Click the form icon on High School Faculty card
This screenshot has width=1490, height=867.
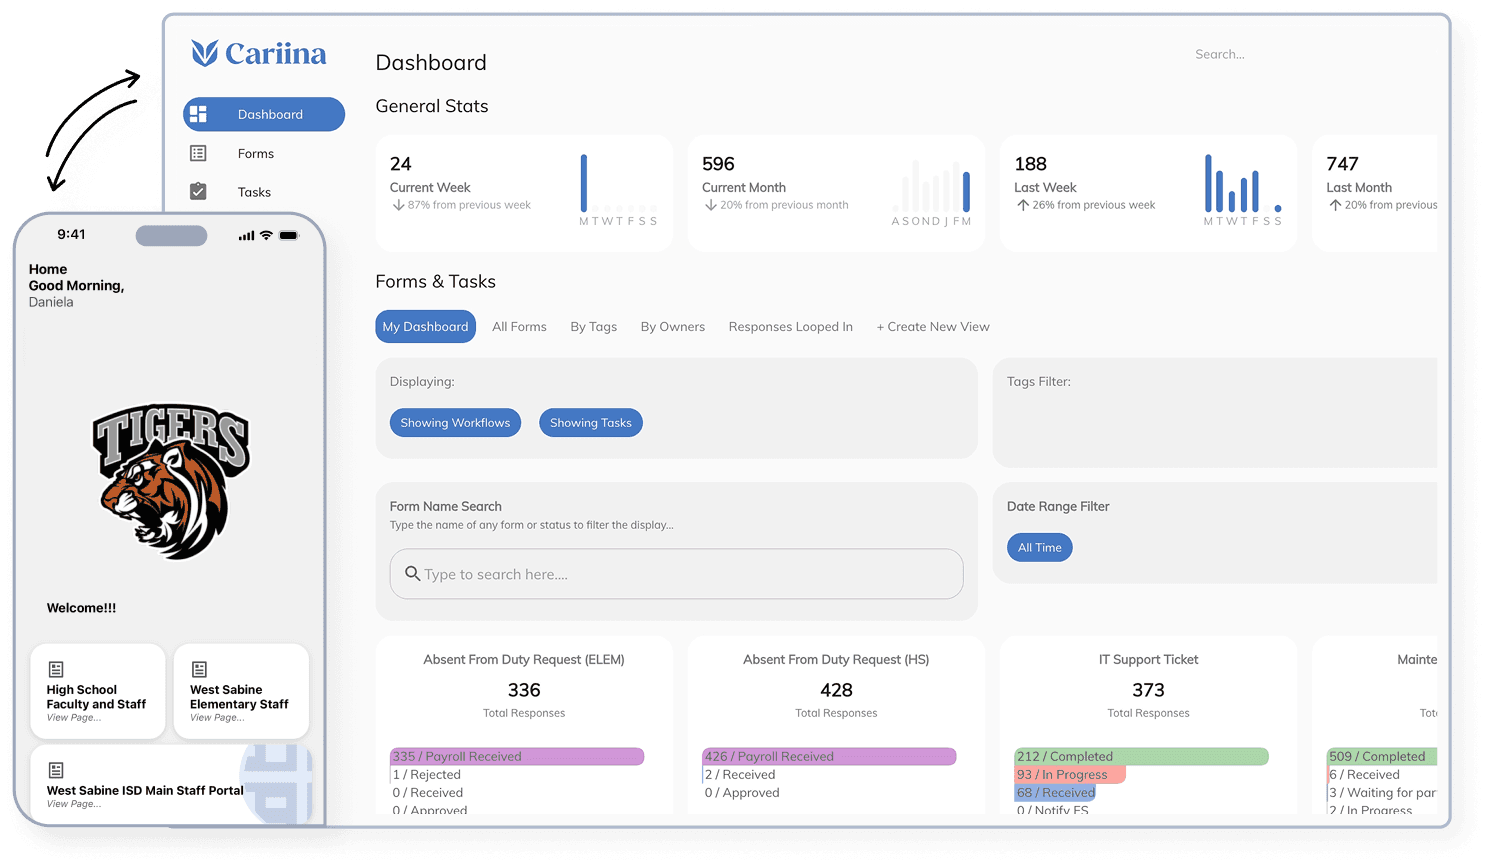(56, 669)
